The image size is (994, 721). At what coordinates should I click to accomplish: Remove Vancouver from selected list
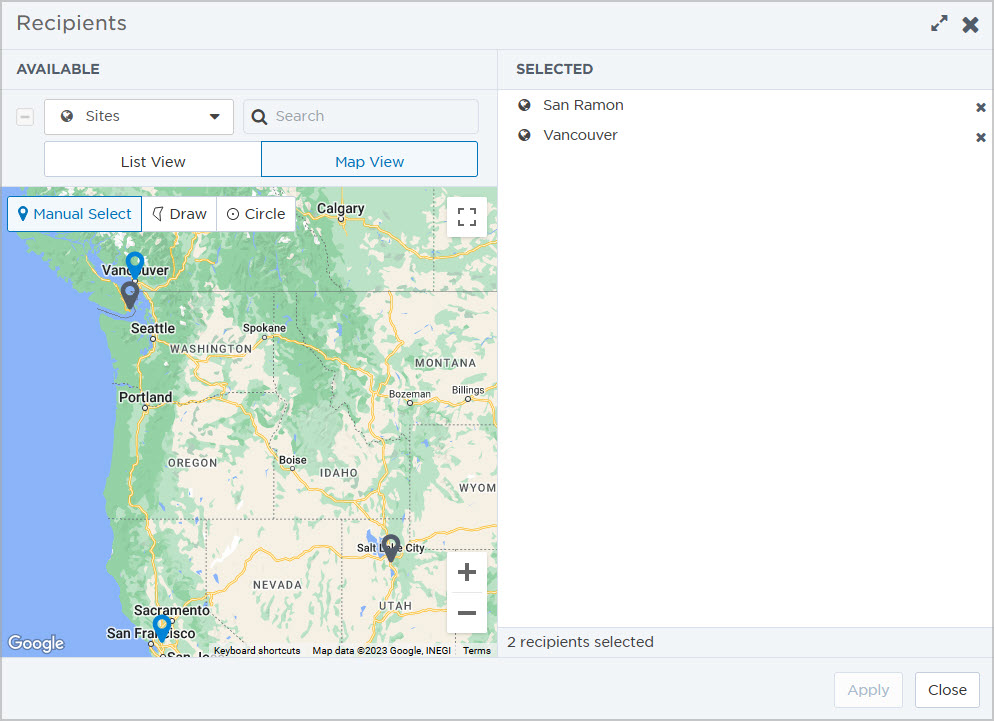coord(980,138)
